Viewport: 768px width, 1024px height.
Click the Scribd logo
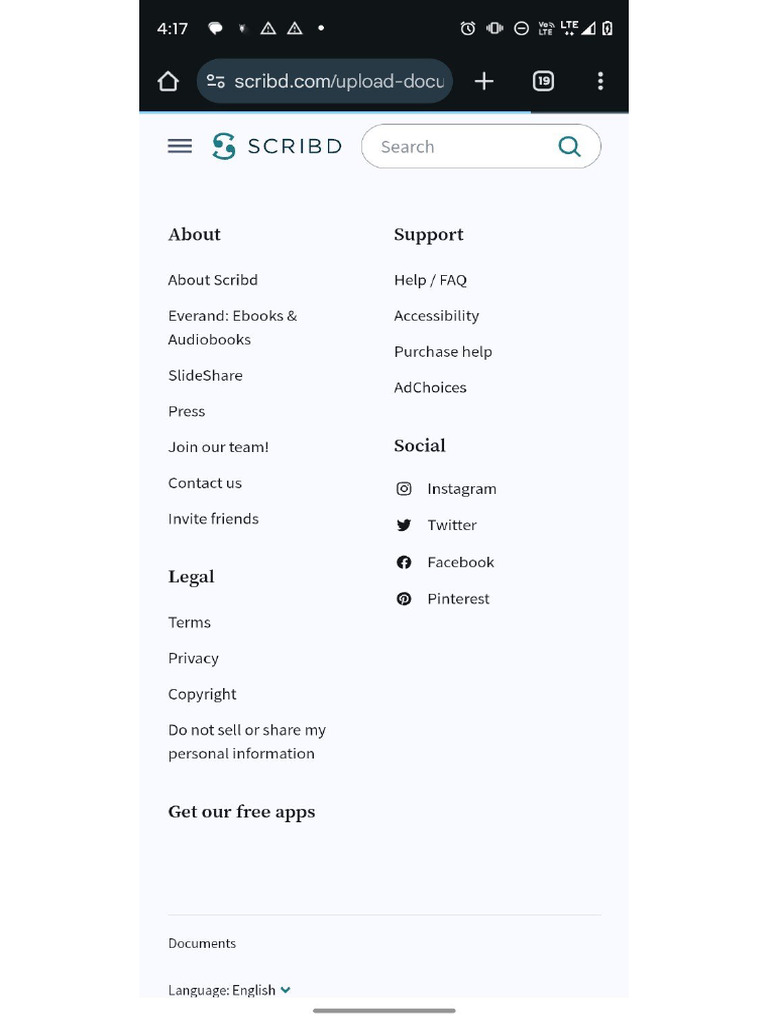(277, 147)
